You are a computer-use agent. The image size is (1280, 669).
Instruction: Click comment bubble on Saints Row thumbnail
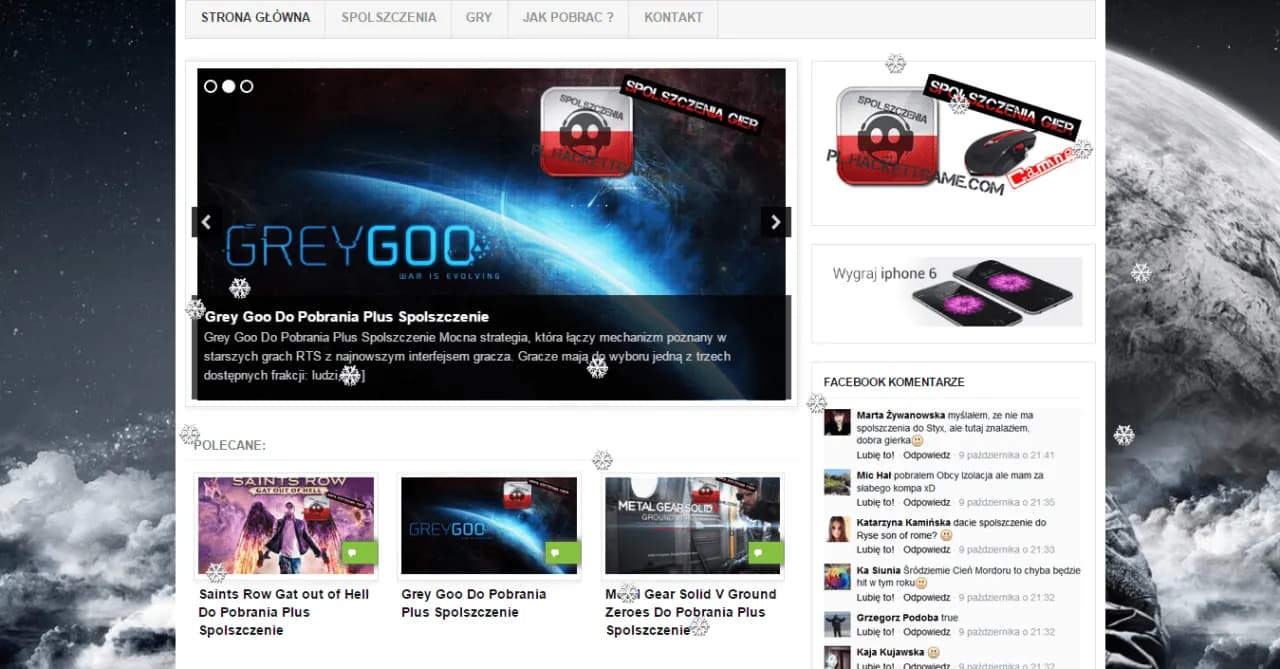click(359, 552)
